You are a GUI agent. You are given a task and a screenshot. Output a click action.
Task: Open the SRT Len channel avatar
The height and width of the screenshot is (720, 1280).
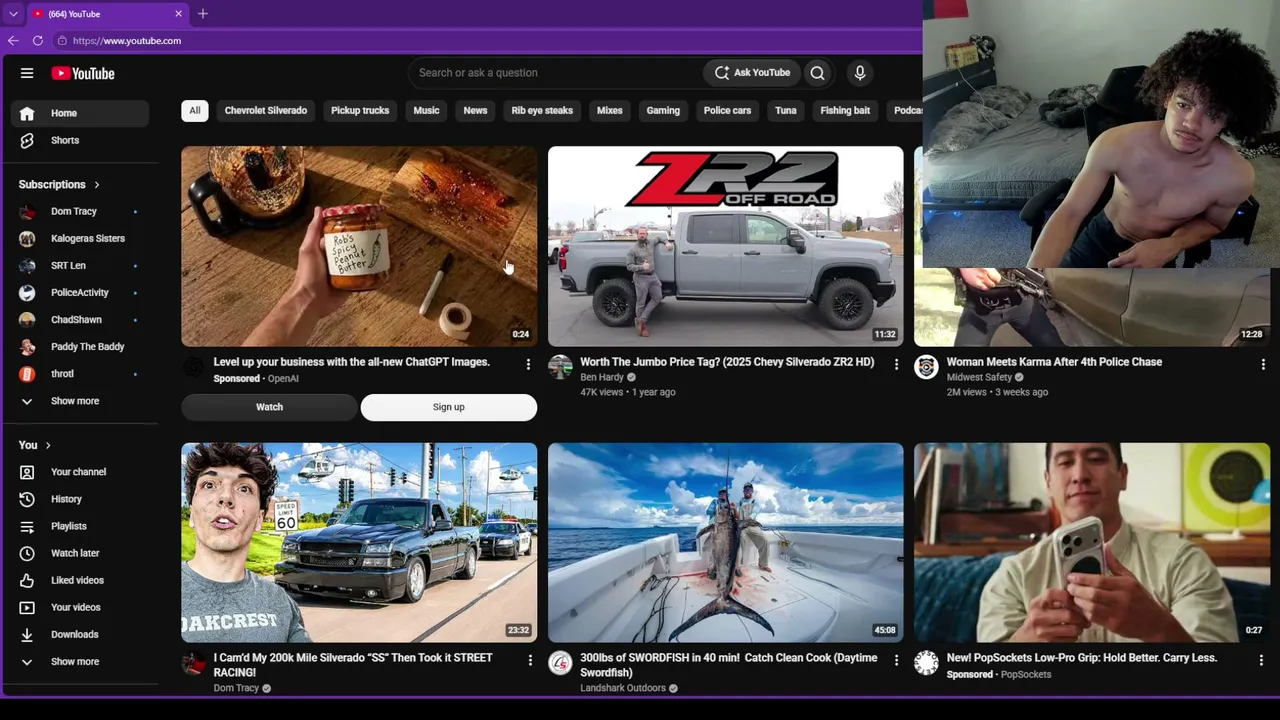click(27, 265)
